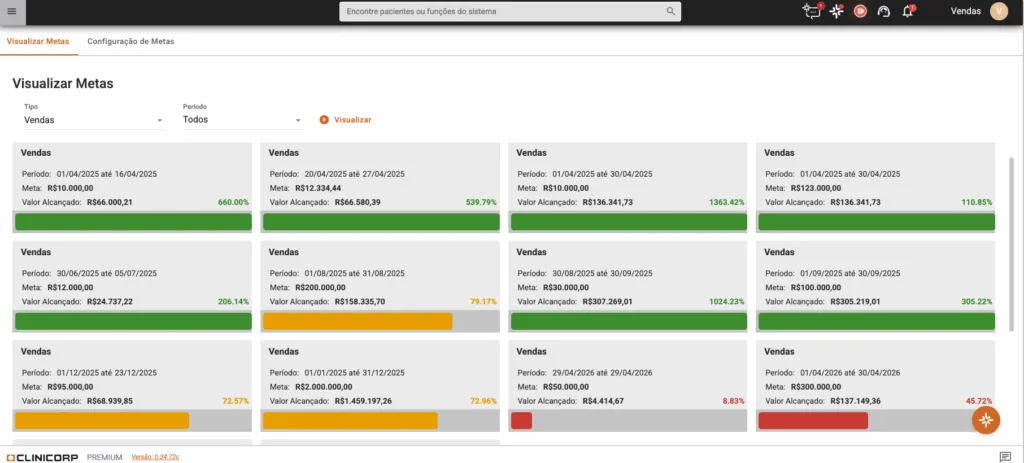
Task: Open the chat message icon in footer
Action: coord(1005,456)
